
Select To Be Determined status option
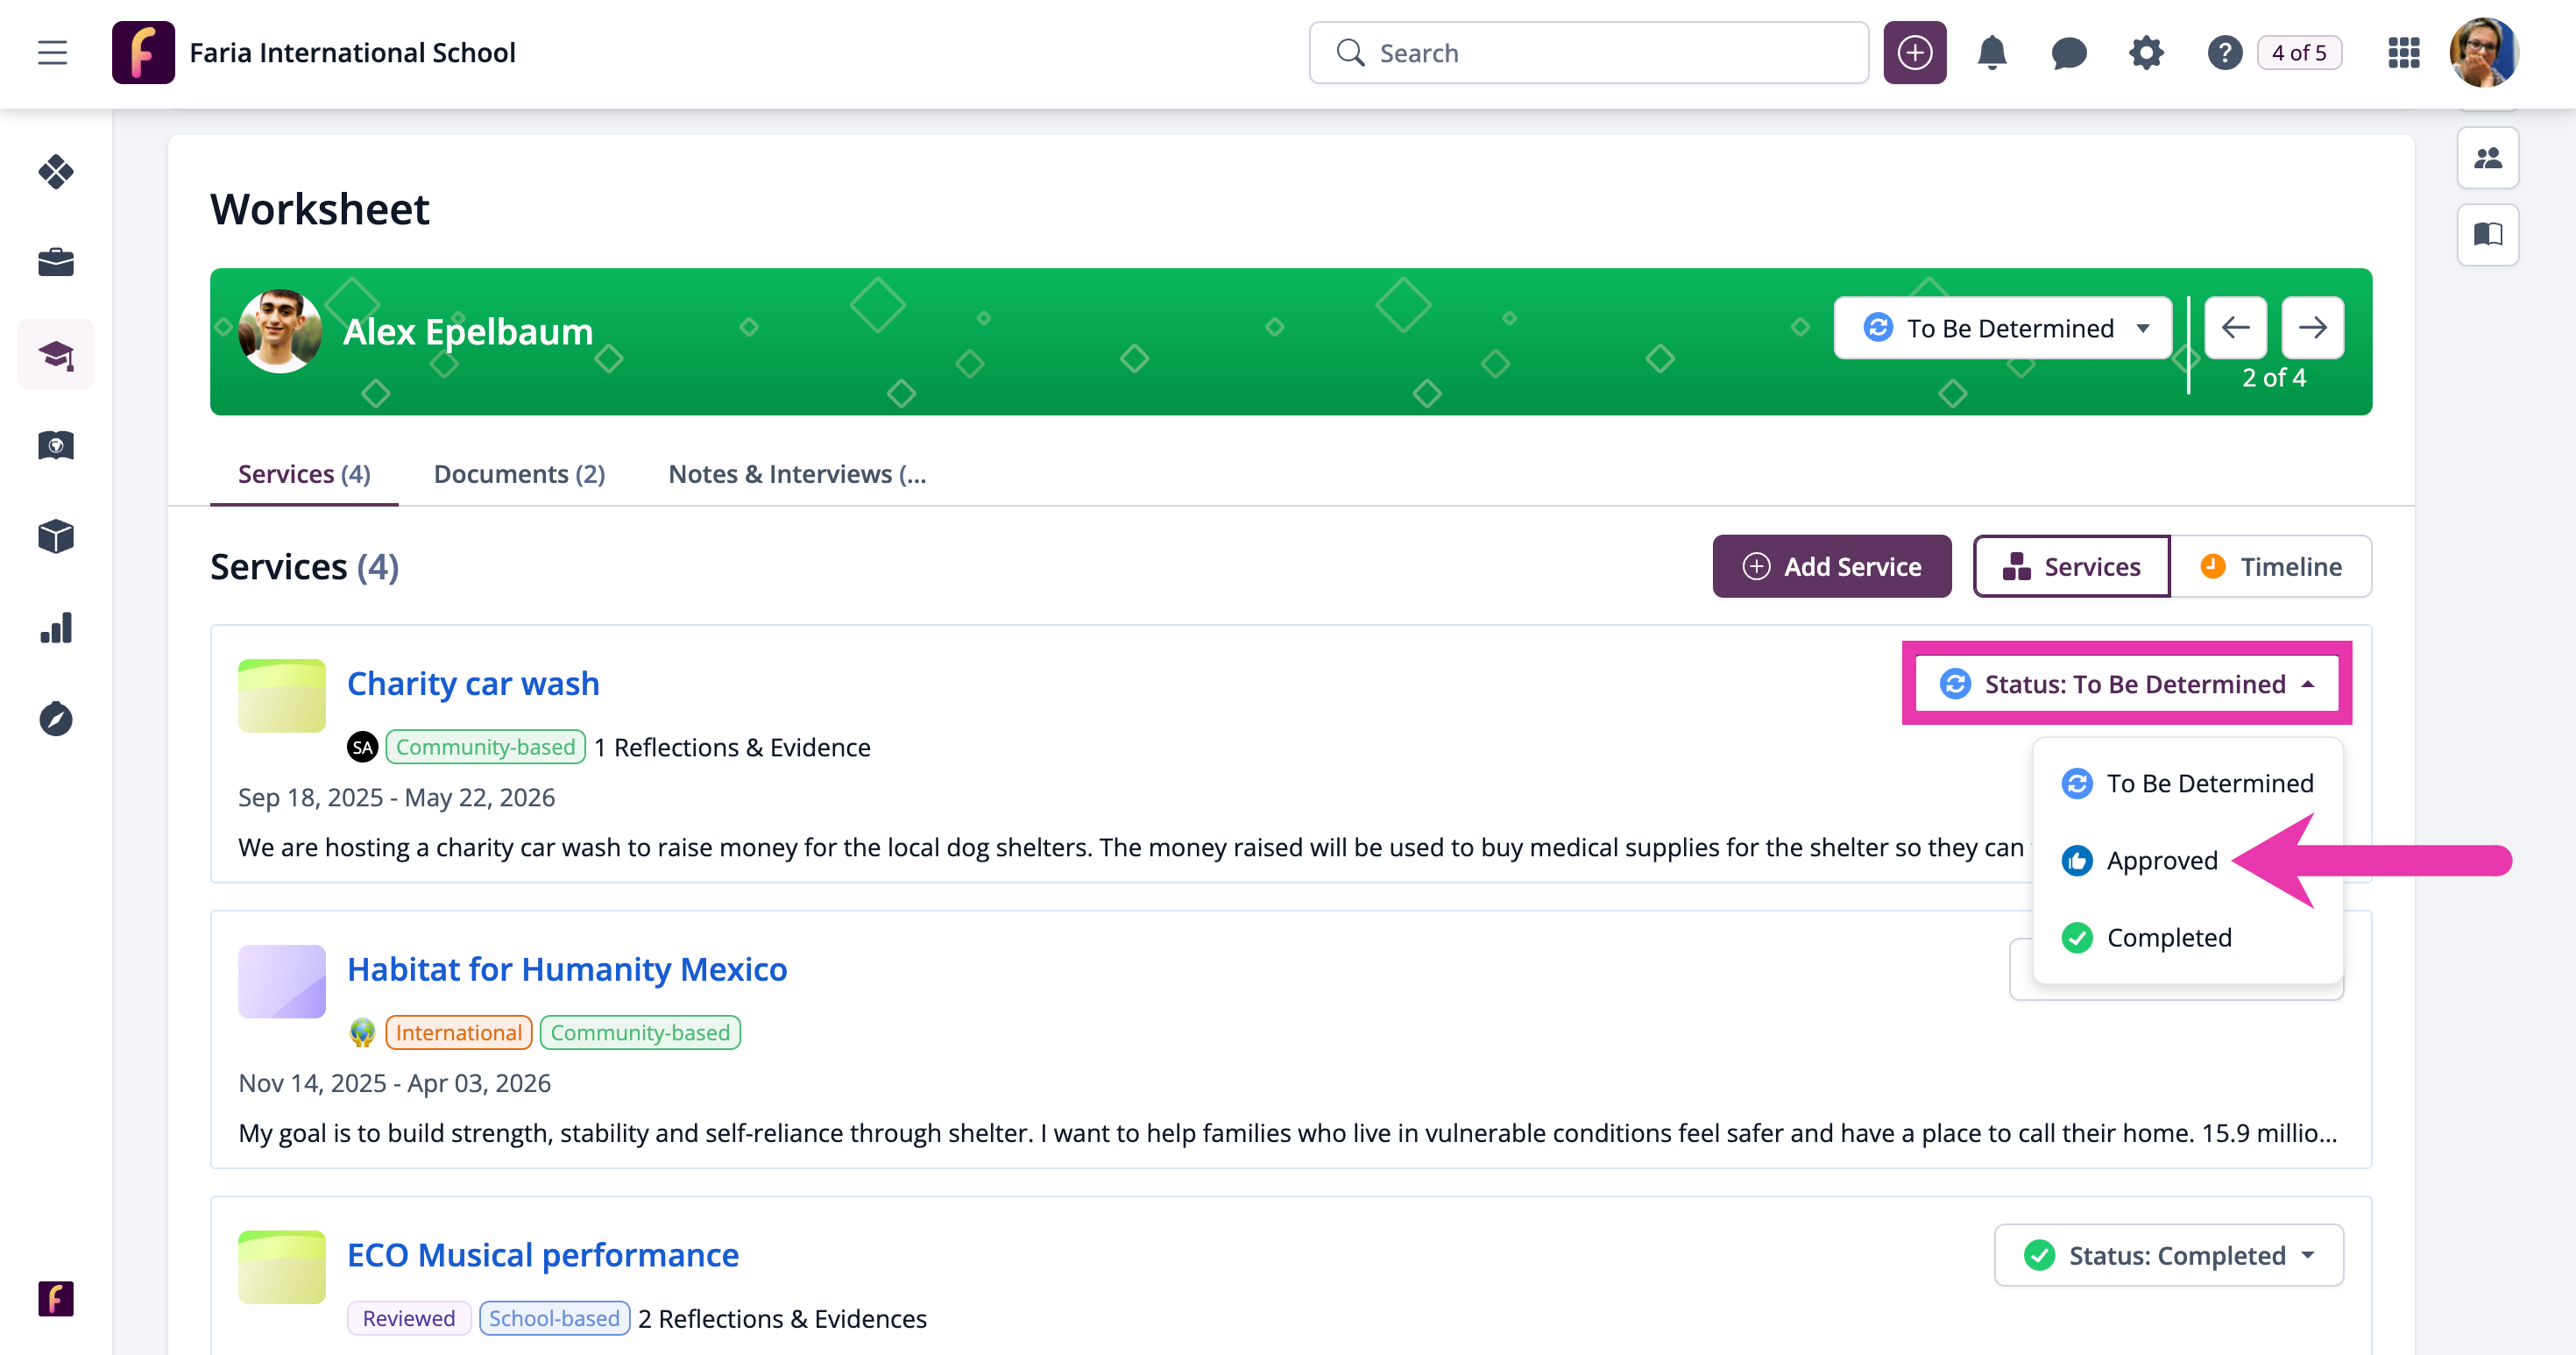coord(2187,783)
